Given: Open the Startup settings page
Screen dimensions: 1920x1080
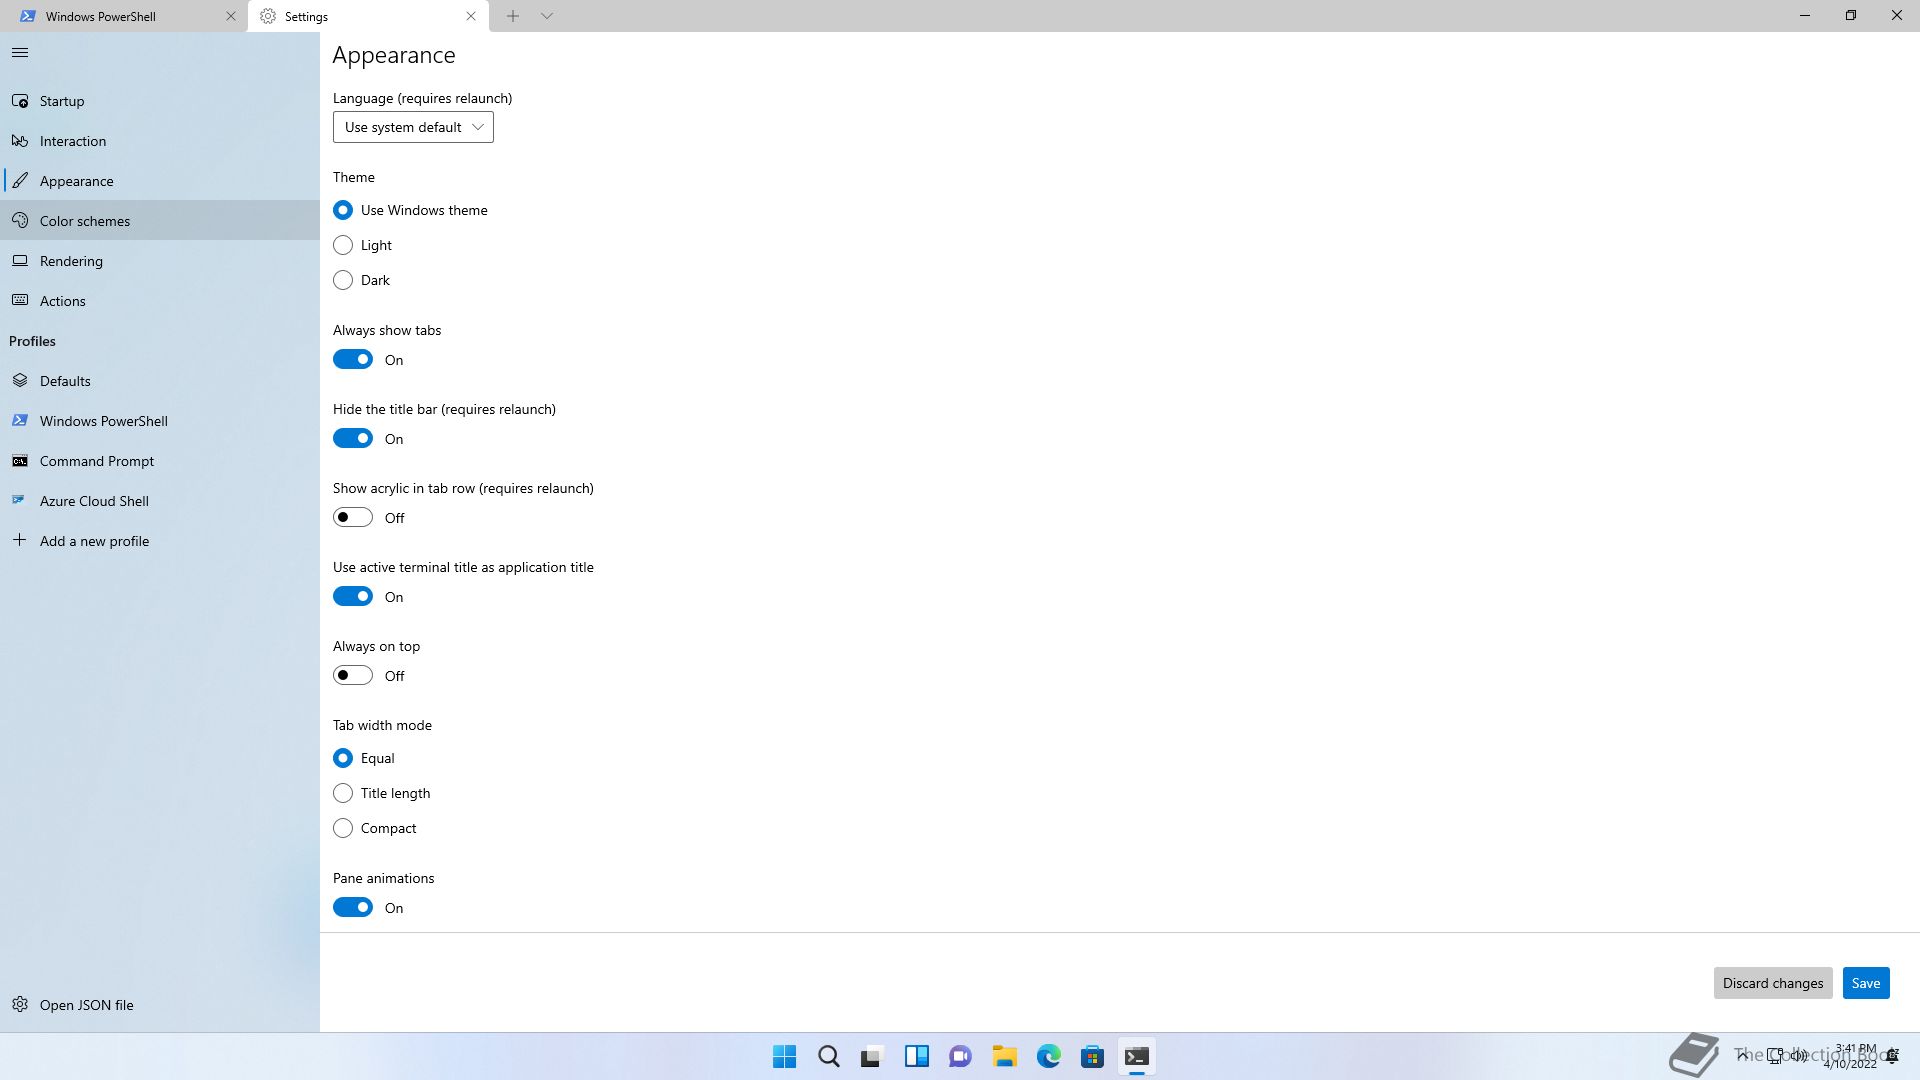Looking at the screenshot, I should [x=160, y=101].
